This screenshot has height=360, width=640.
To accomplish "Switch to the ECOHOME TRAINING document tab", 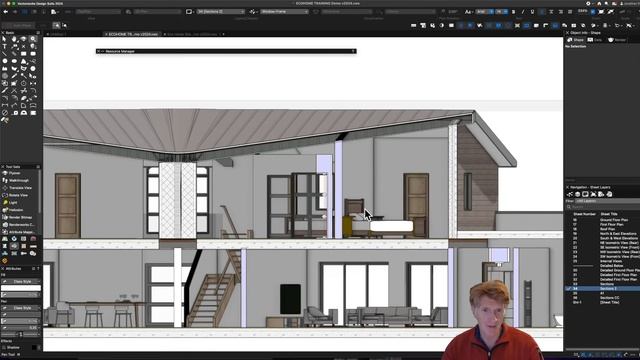I will point(133,34).
